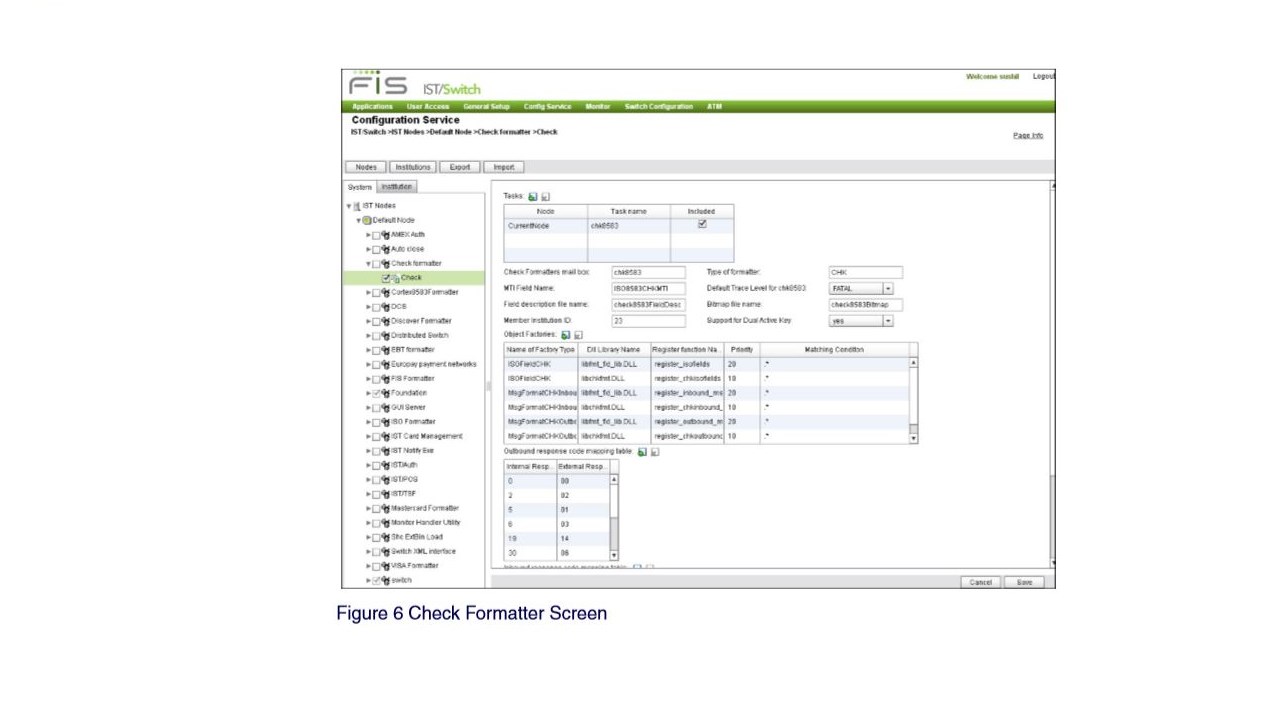Click the EBT formatter node icon
The image size is (1280, 720).
pyautogui.click(x=386, y=350)
